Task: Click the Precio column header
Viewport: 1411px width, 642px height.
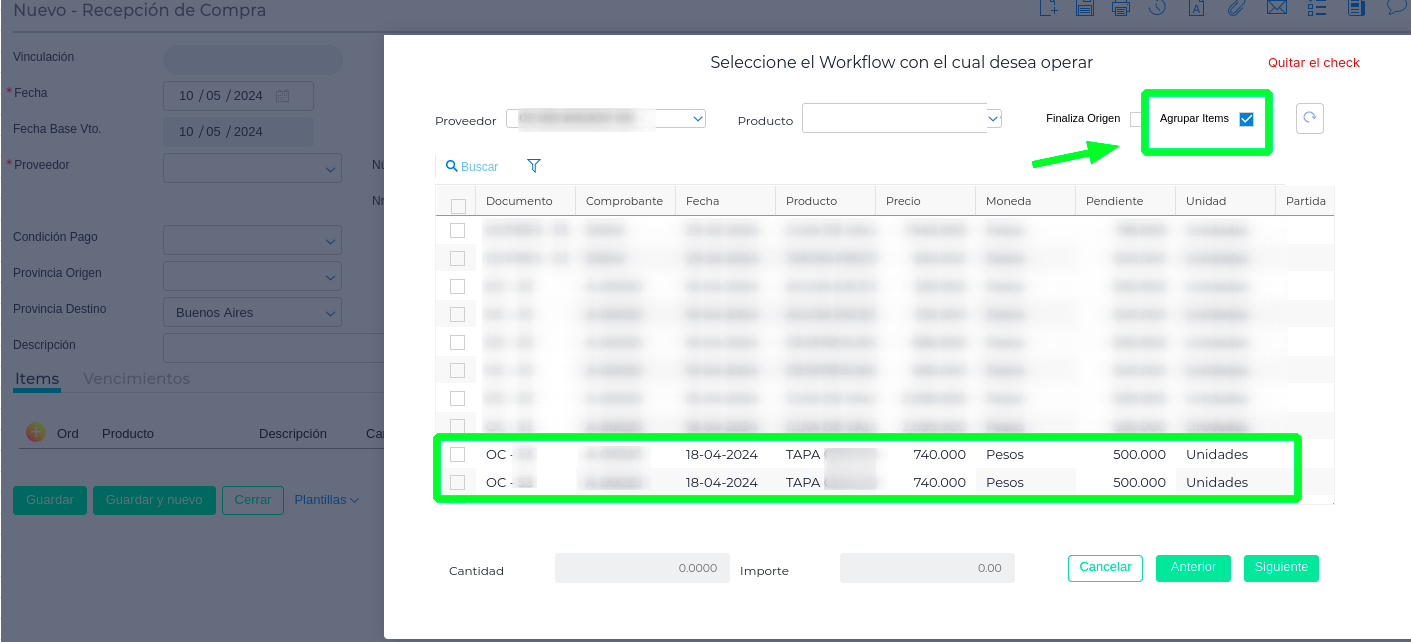Action: (925, 201)
